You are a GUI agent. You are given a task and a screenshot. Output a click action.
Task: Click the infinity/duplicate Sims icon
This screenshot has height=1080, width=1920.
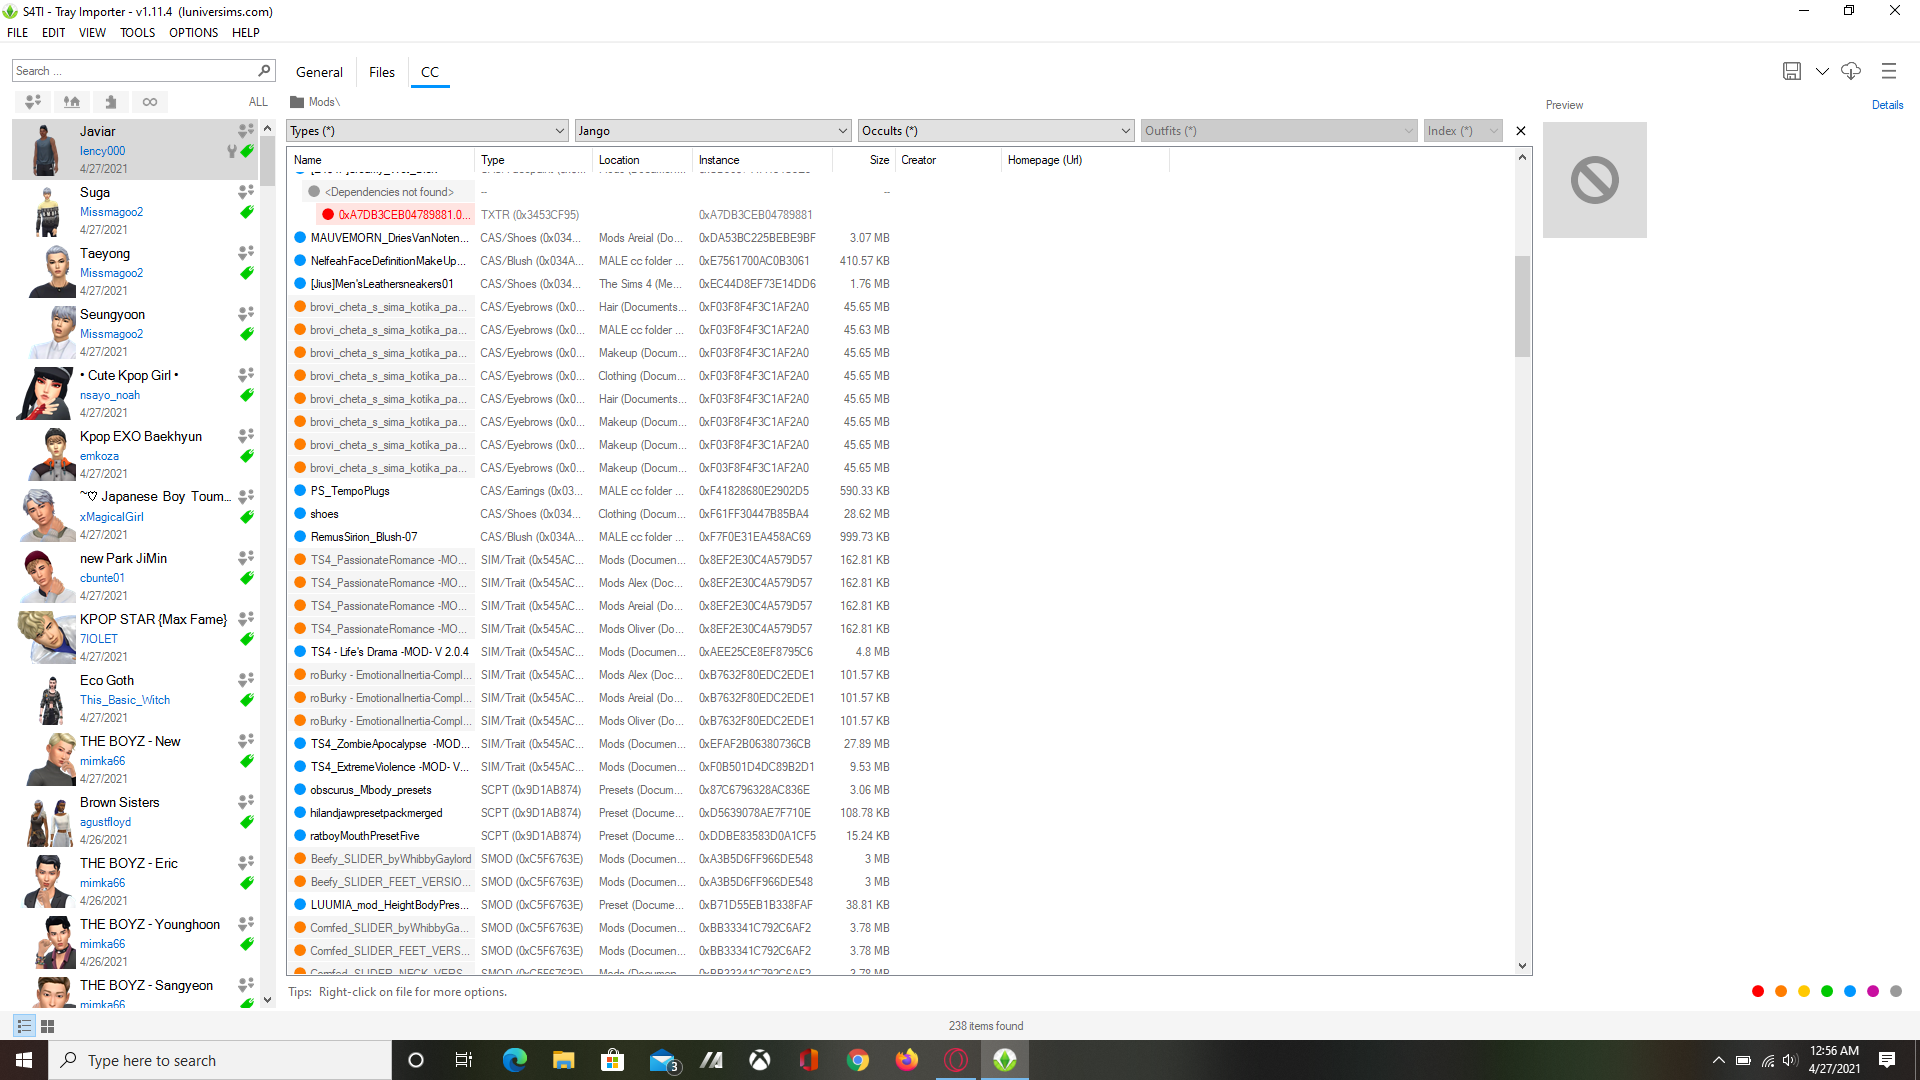coord(149,100)
